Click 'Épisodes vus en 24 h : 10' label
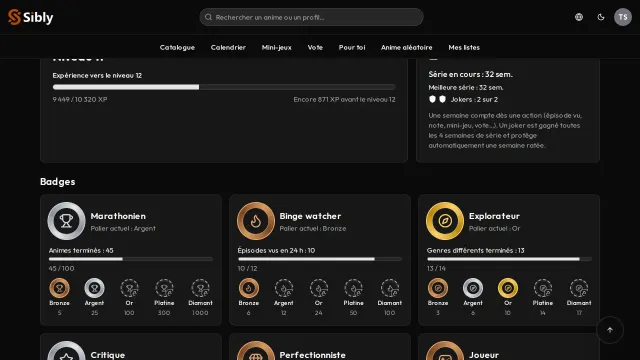 (276, 250)
